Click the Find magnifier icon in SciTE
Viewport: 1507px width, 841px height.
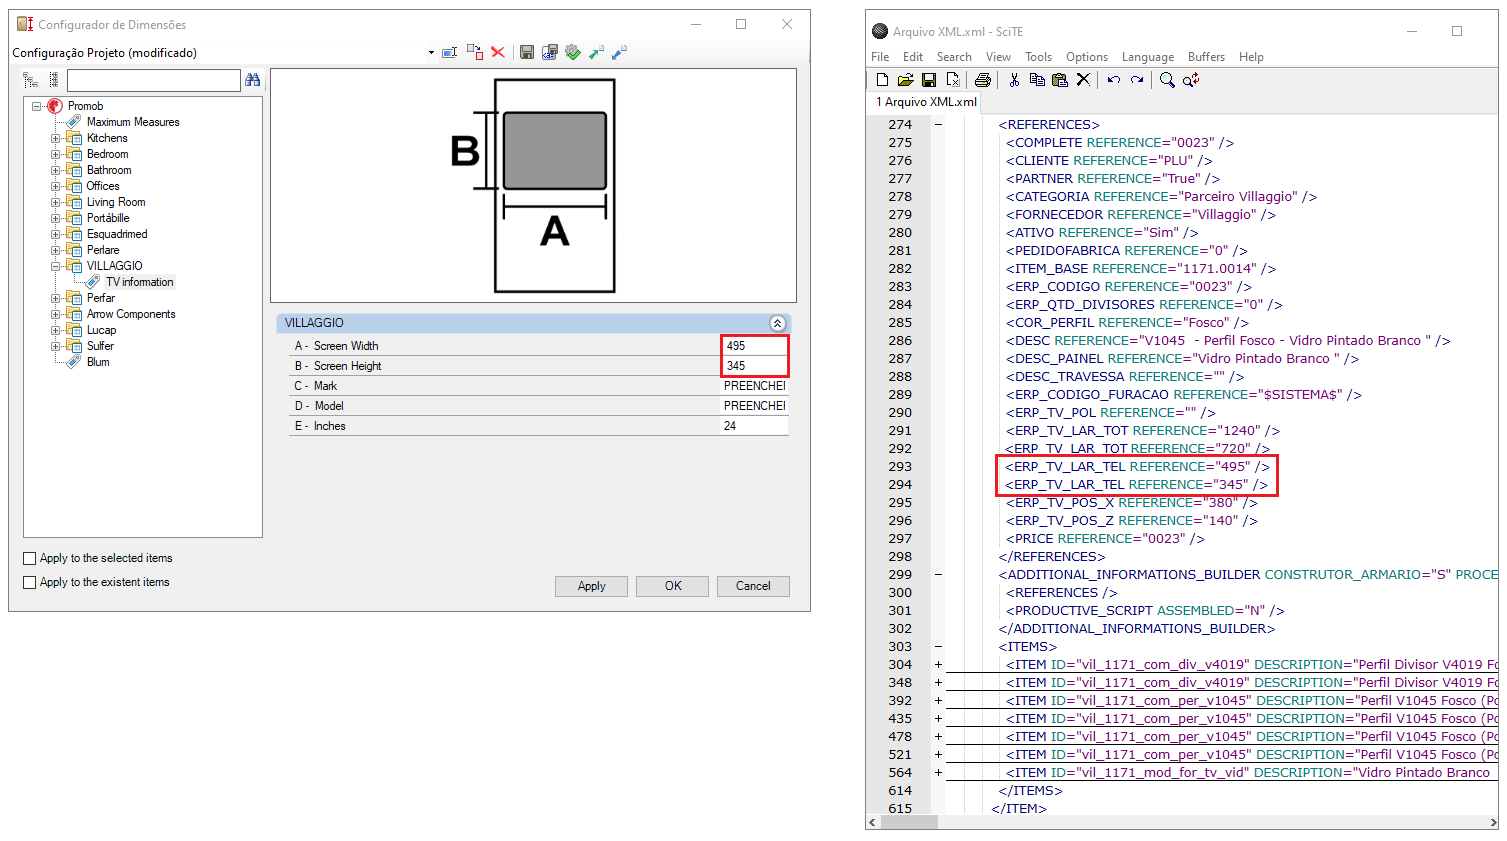pos(1166,80)
